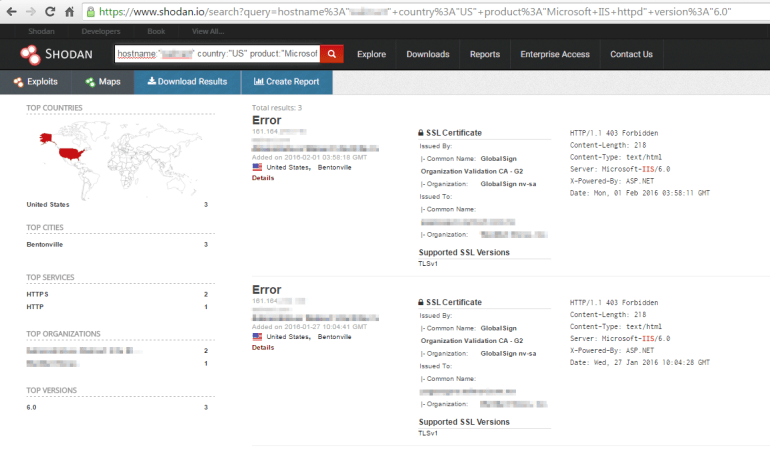This screenshot has width=770, height=464.
Task: Open Details link of first Error result
Action: pos(263,178)
